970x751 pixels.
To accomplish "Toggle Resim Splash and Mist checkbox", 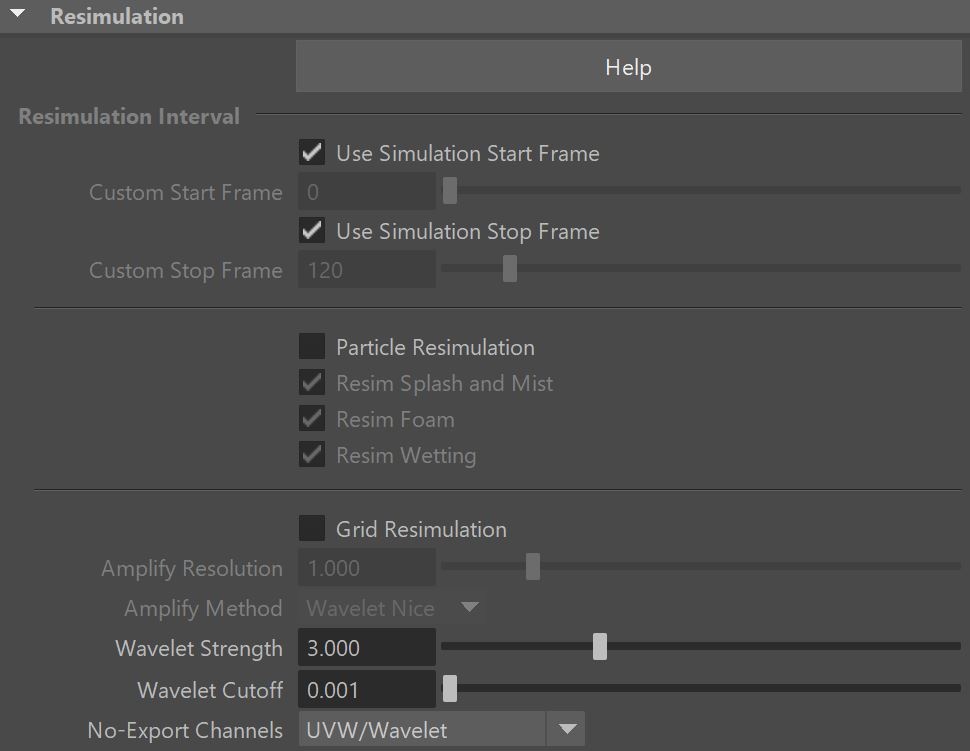I will pyautogui.click(x=312, y=383).
